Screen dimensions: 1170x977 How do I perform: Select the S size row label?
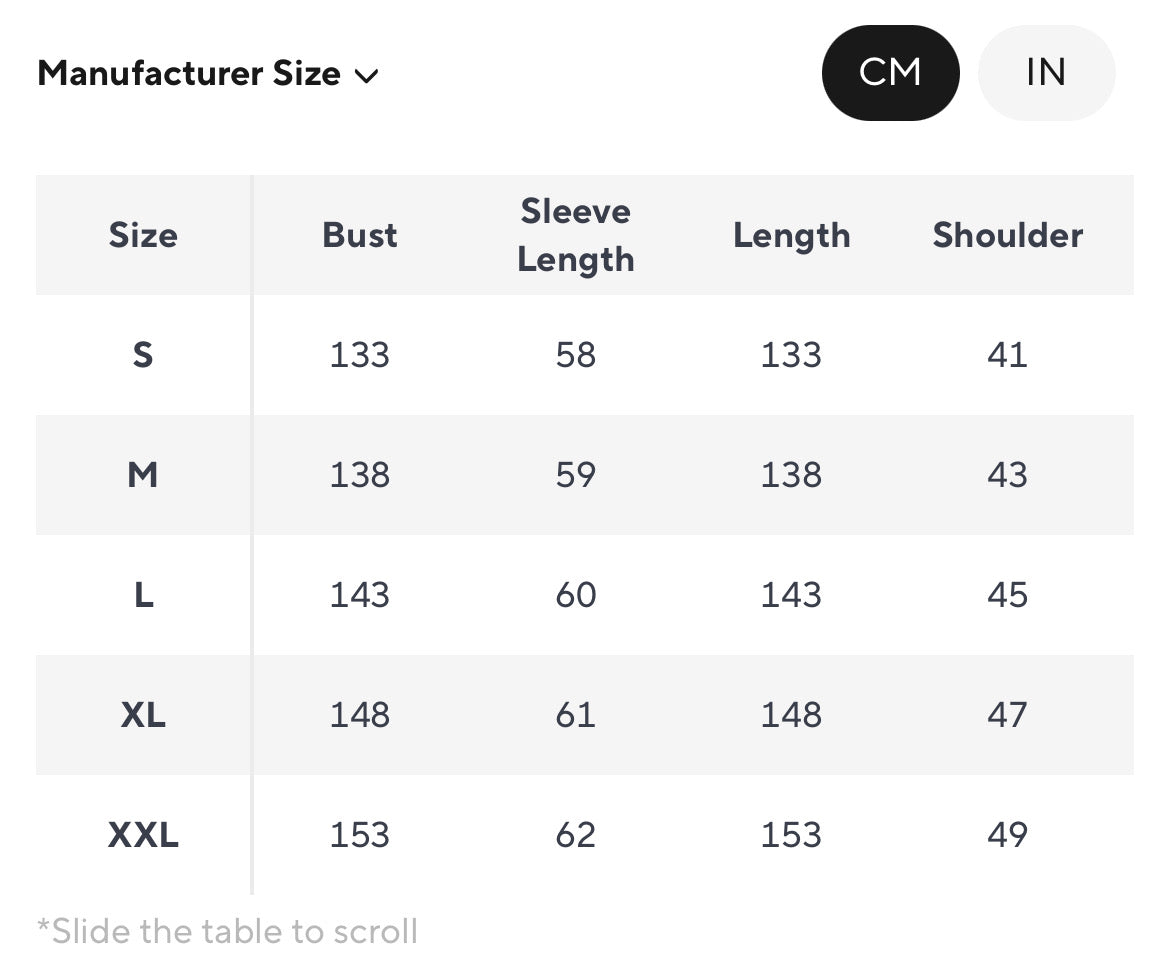point(143,355)
